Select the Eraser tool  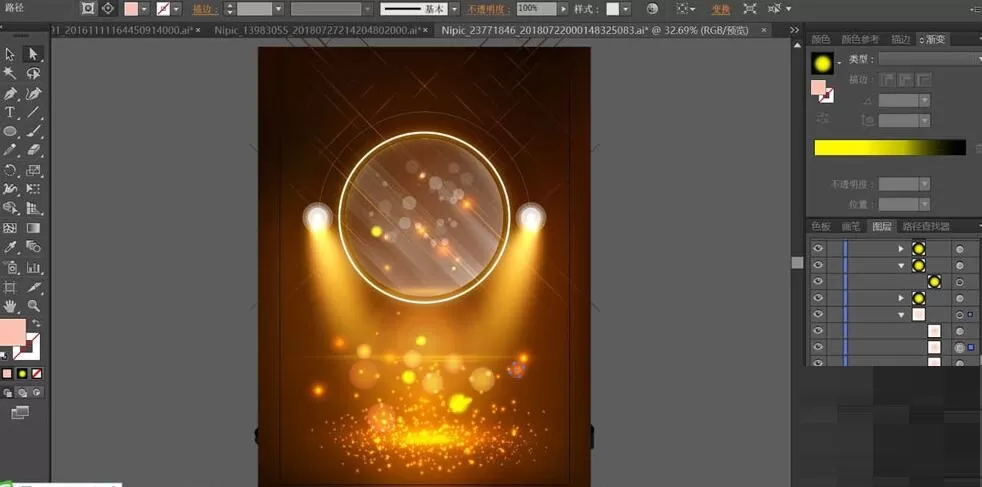tap(33, 150)
